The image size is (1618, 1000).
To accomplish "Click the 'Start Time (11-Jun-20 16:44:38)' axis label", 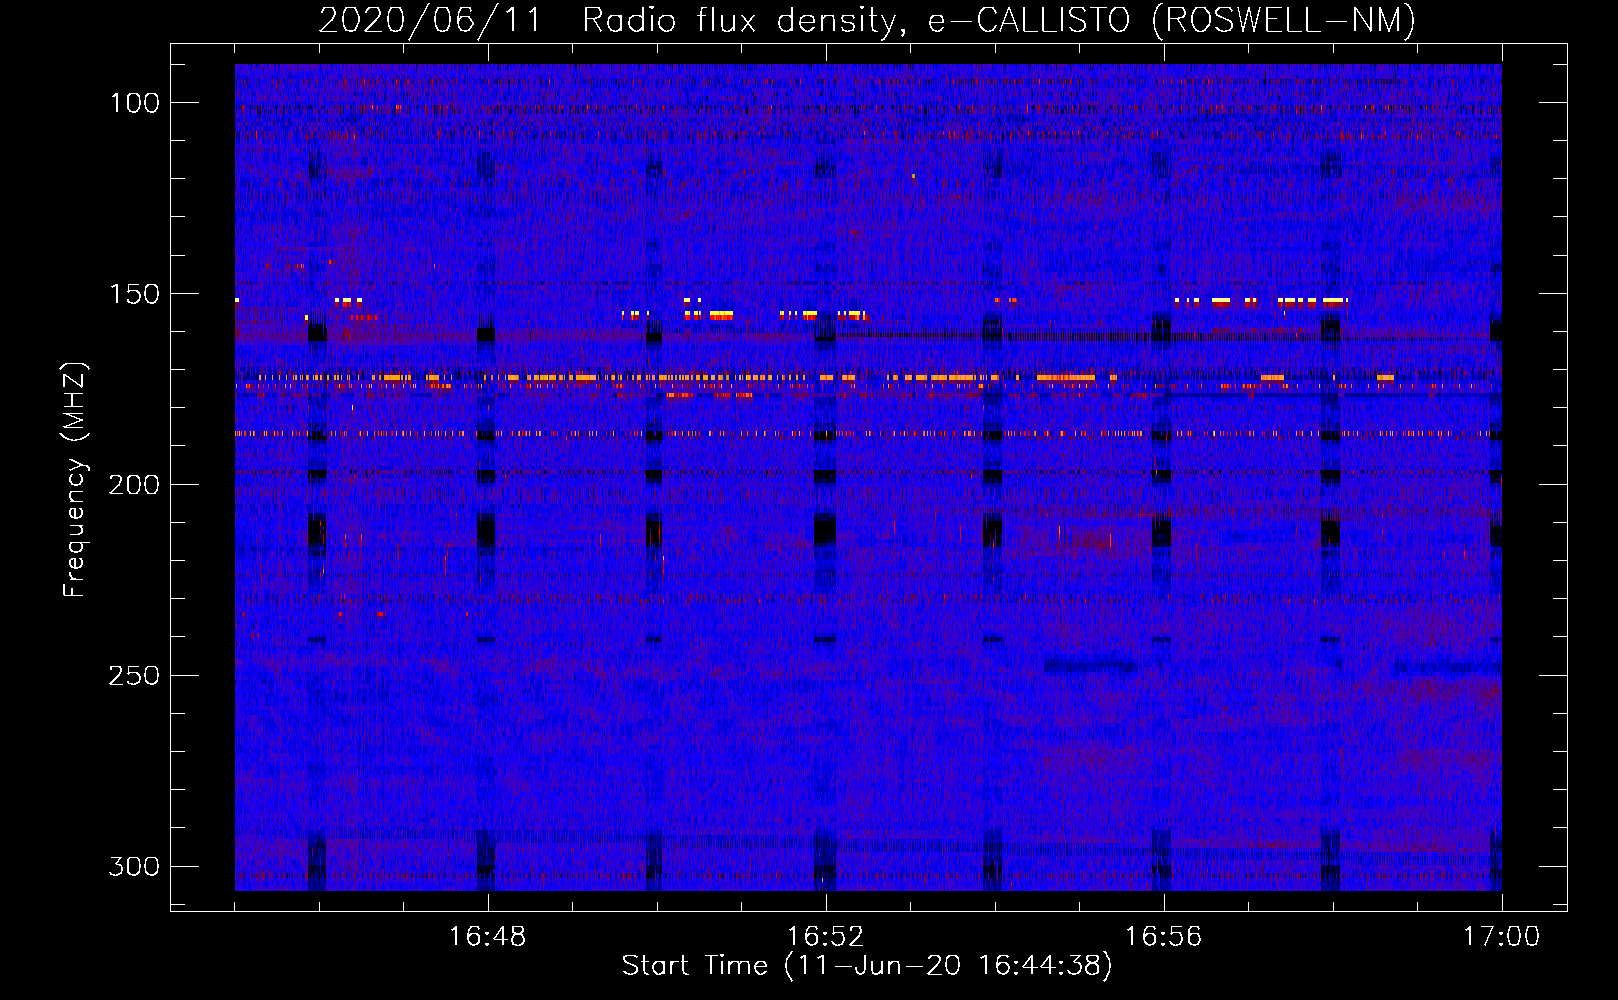I will click(x=867, y=966).
